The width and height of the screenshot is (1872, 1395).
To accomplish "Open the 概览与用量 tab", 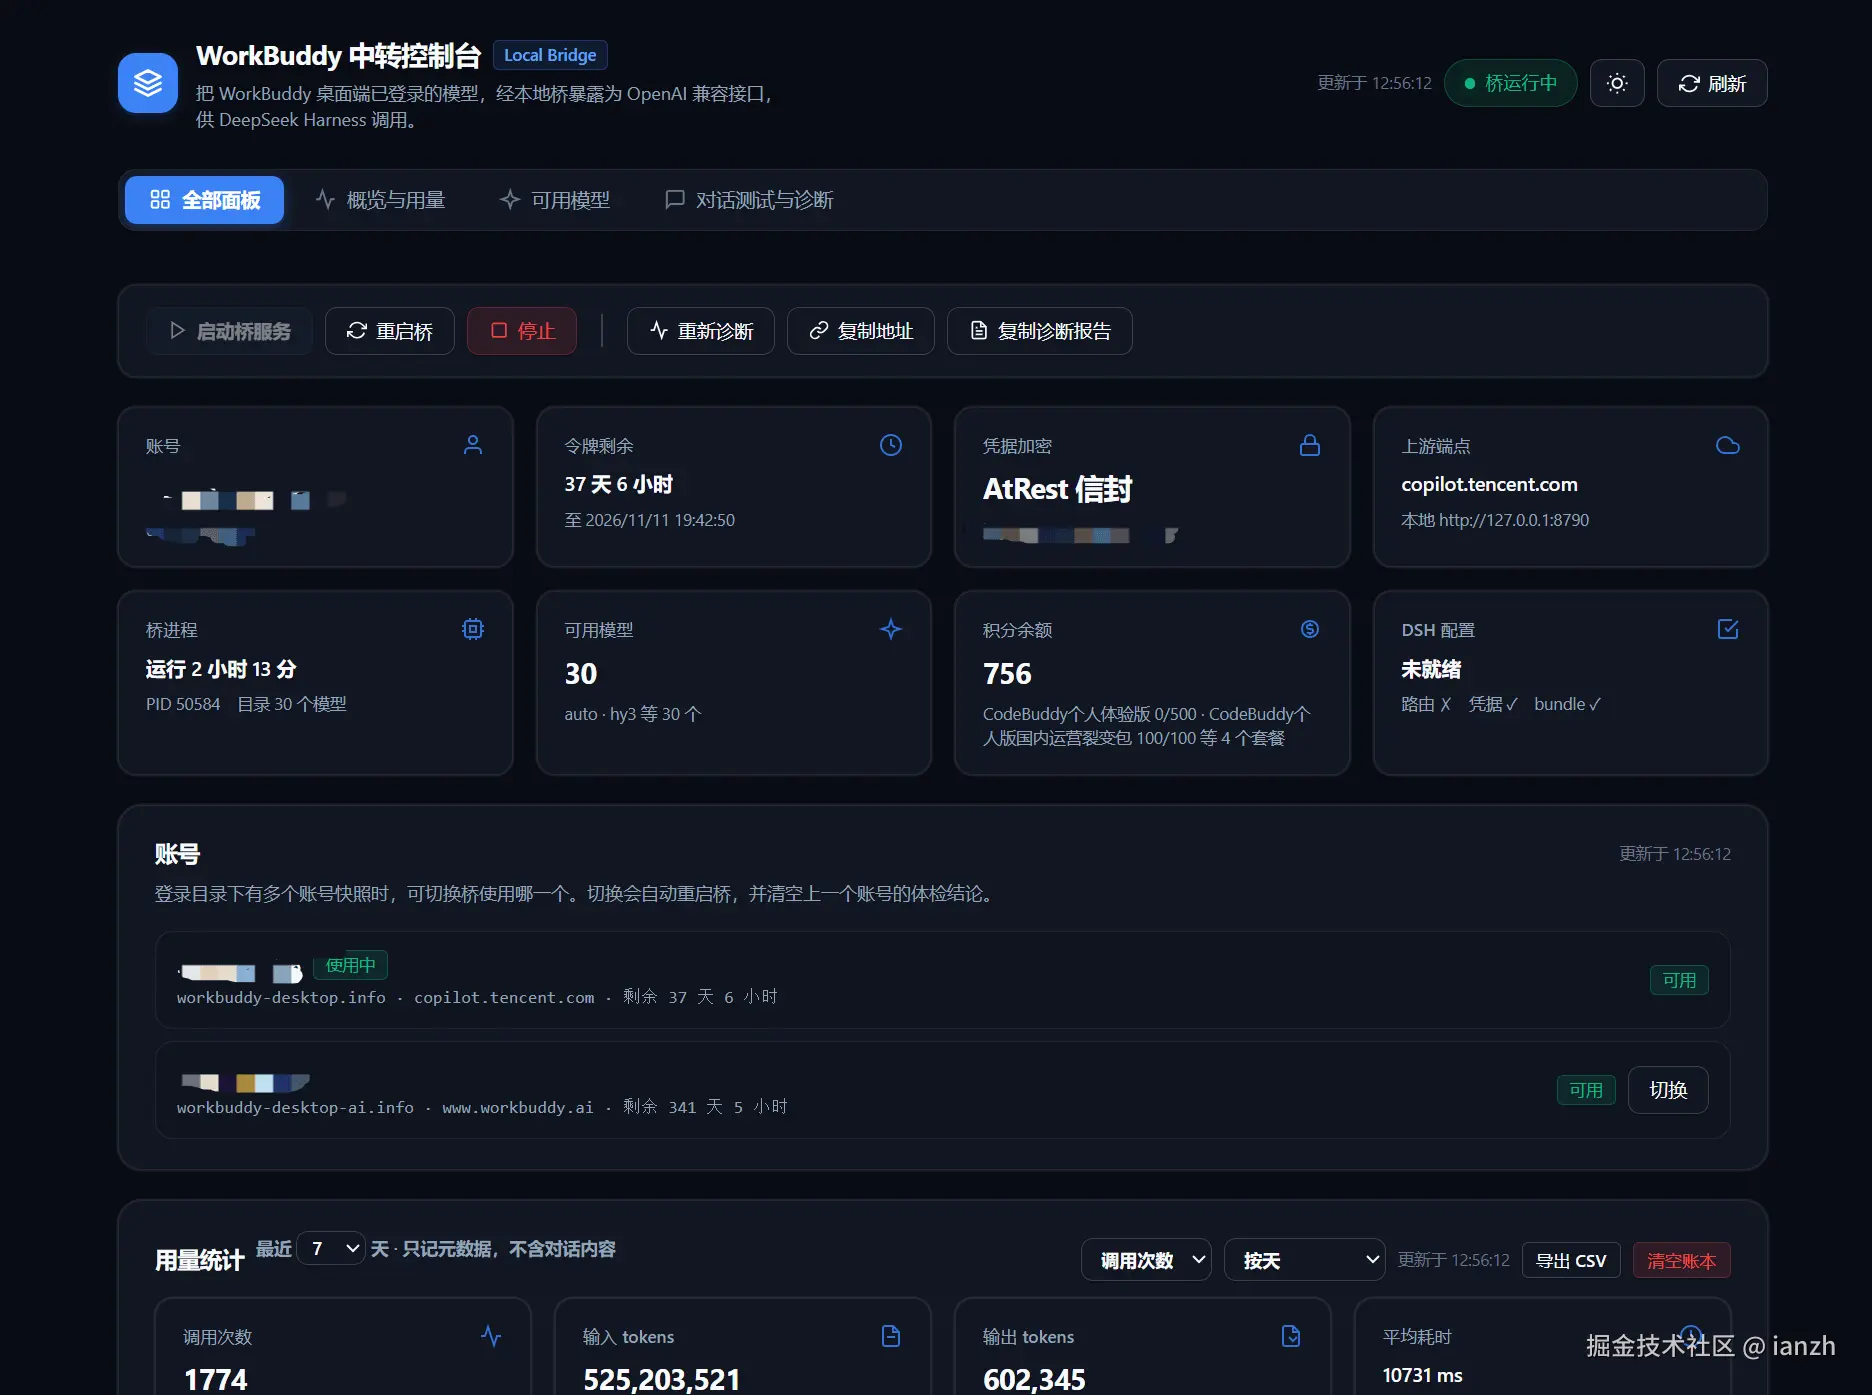I will (x=380, y=200).
